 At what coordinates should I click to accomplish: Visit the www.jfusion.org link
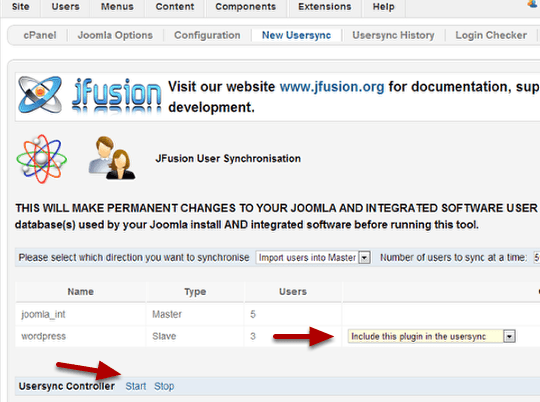[x=332, y=87]
